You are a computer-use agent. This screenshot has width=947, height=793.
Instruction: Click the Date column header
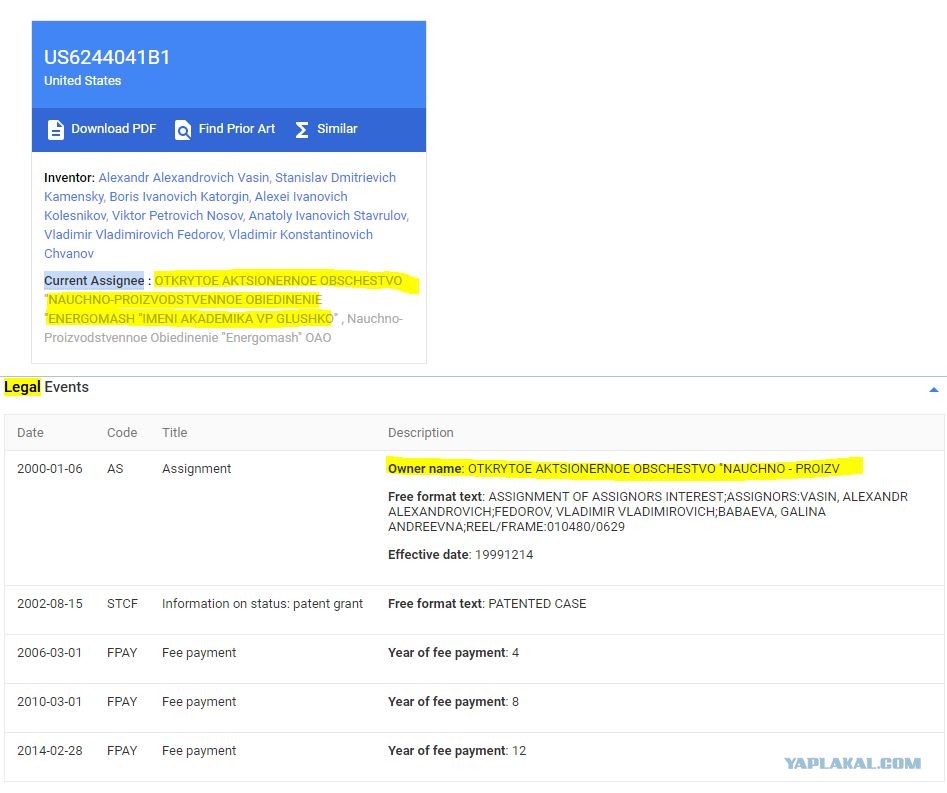pyautogui.click(x=30, y=432)
